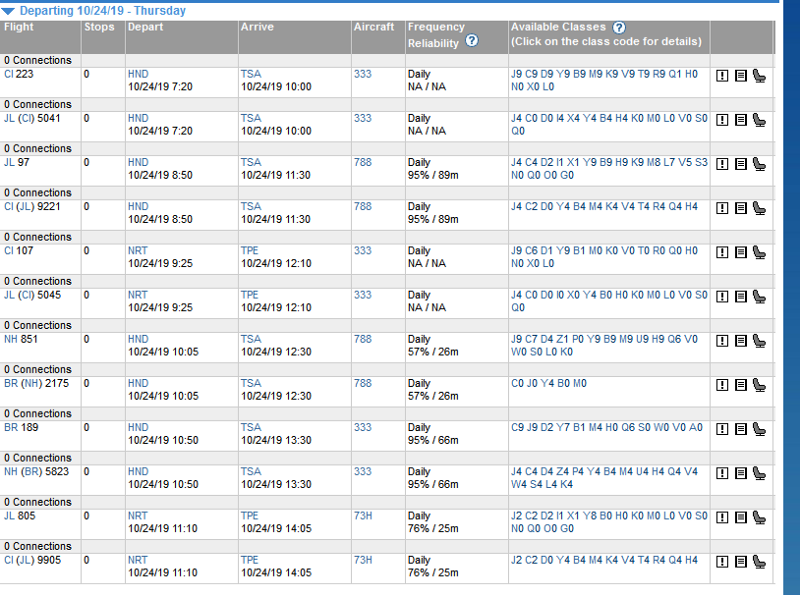The width and height of the screenshot is (800, 595).
Task: View seat map icon for BR 189
Action: (760, 429)
